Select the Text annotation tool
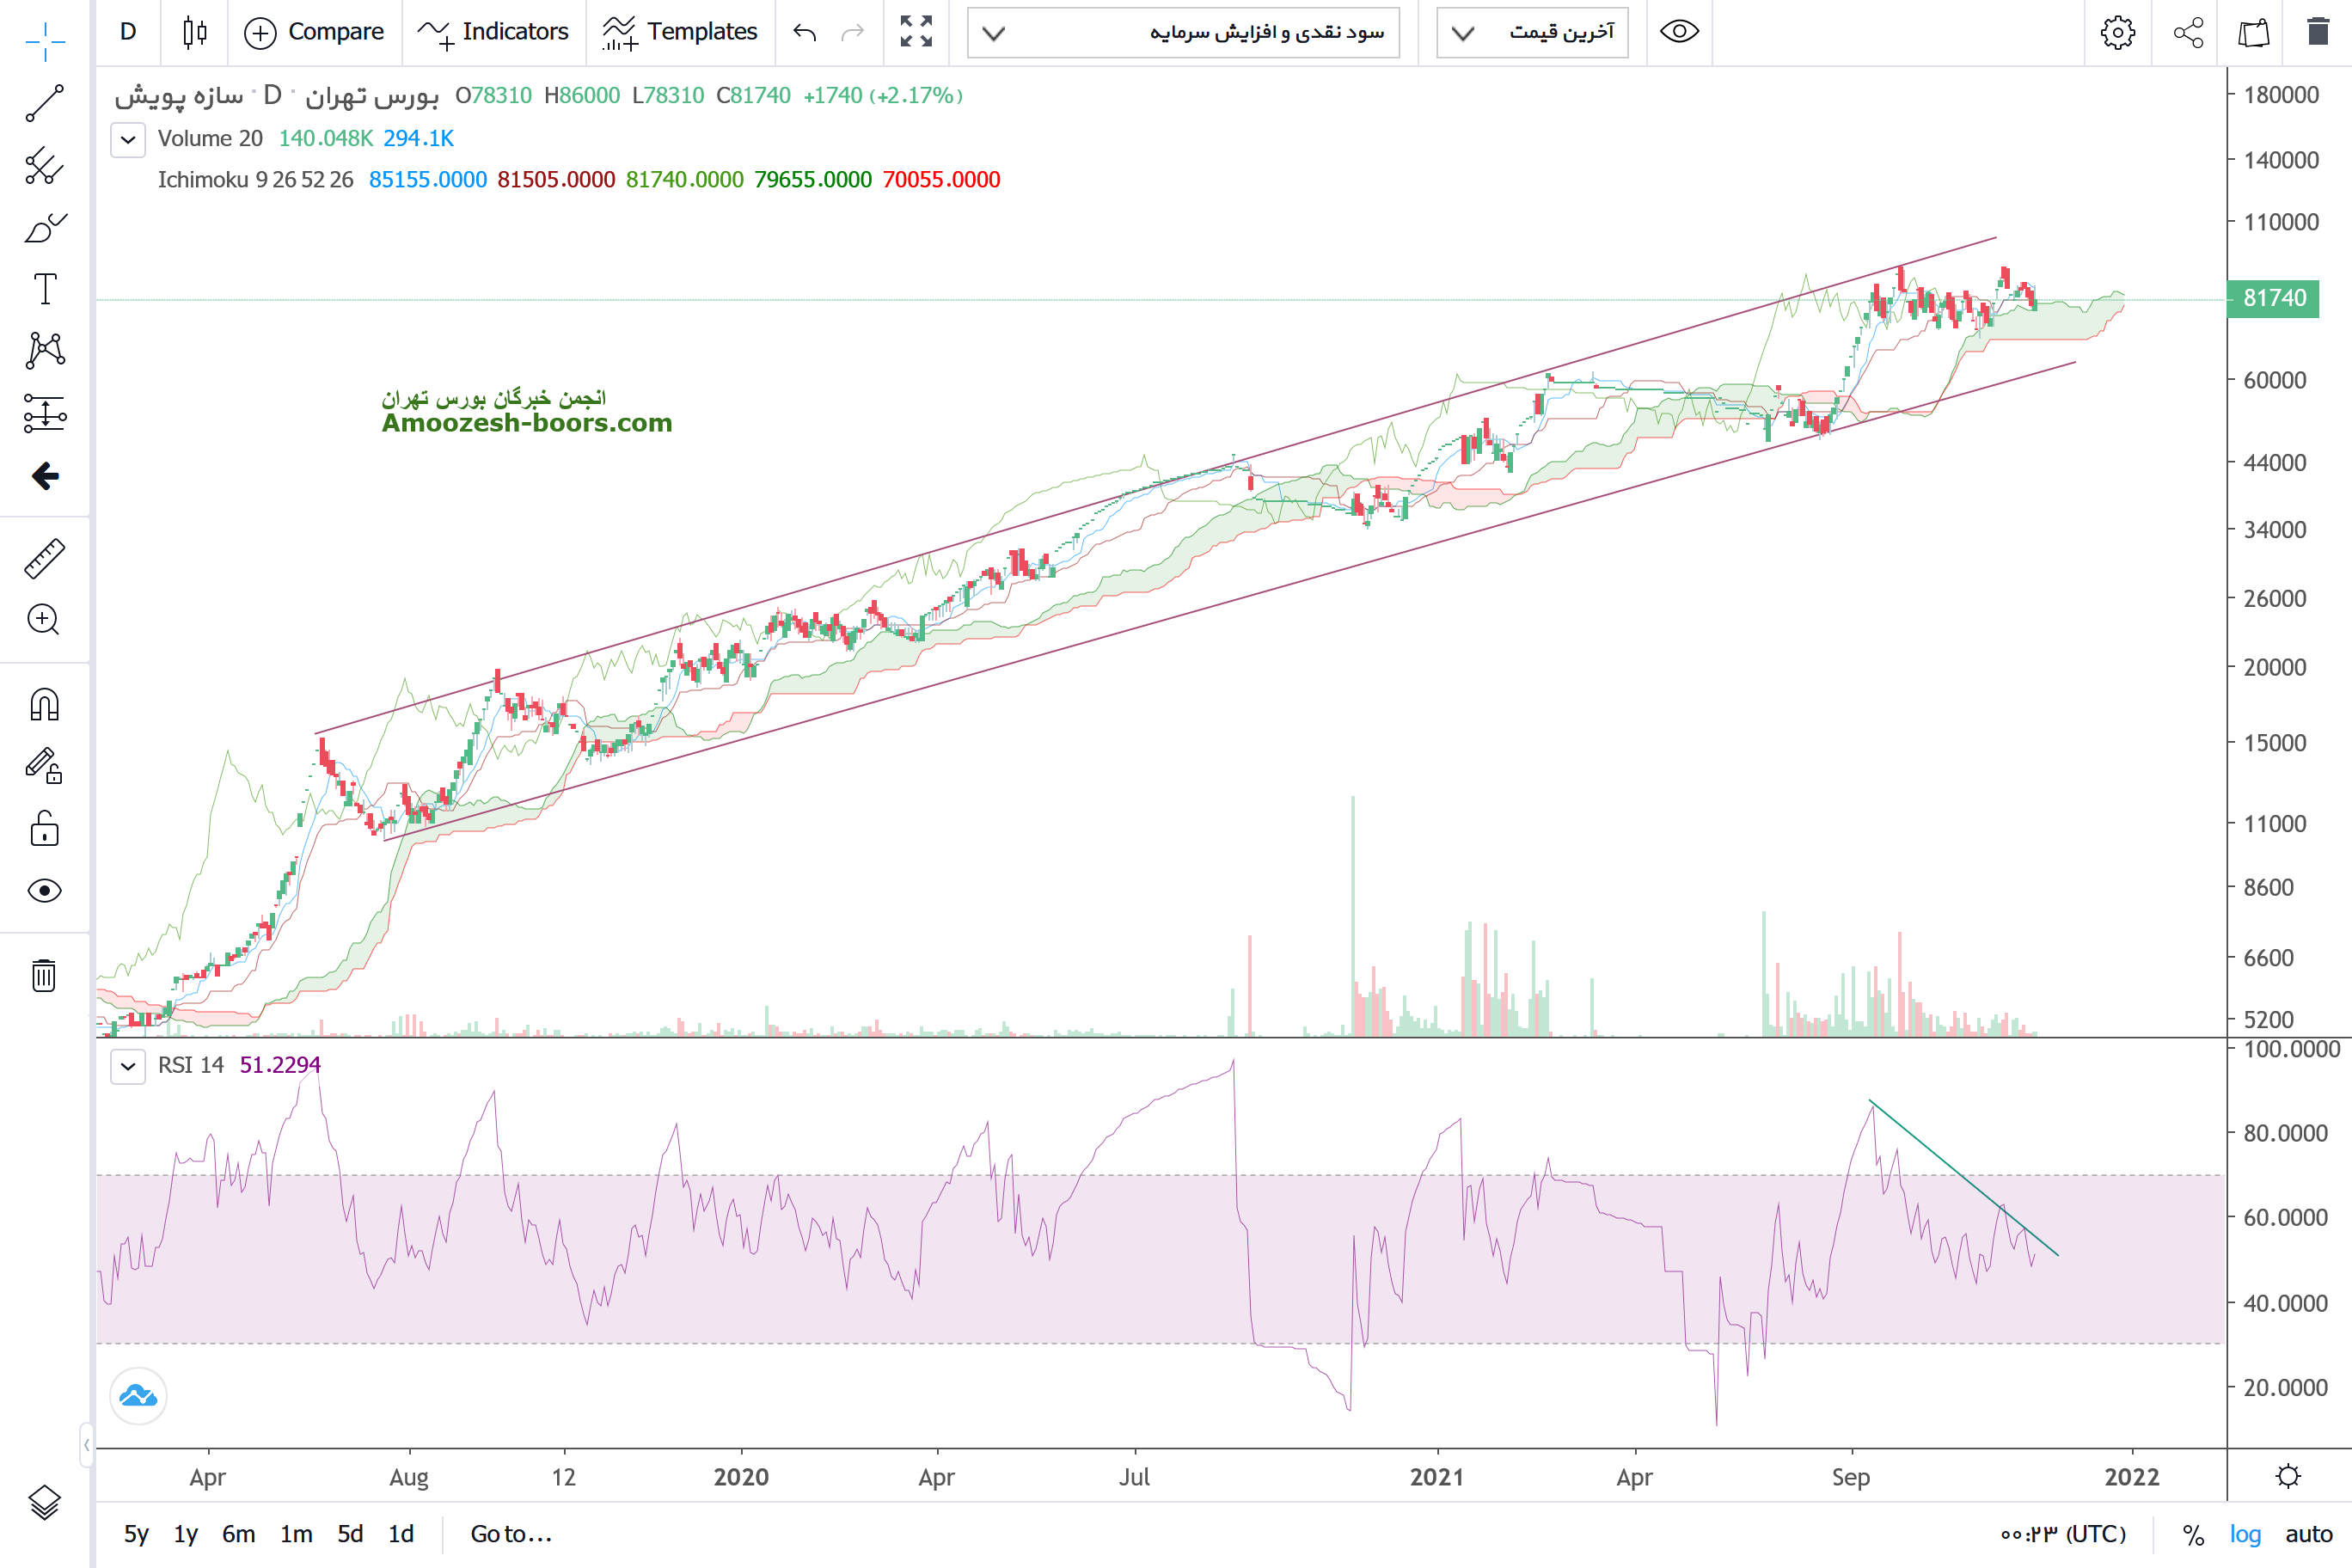Viewport: 2352px width, 1568px height. tap(45, 289)
